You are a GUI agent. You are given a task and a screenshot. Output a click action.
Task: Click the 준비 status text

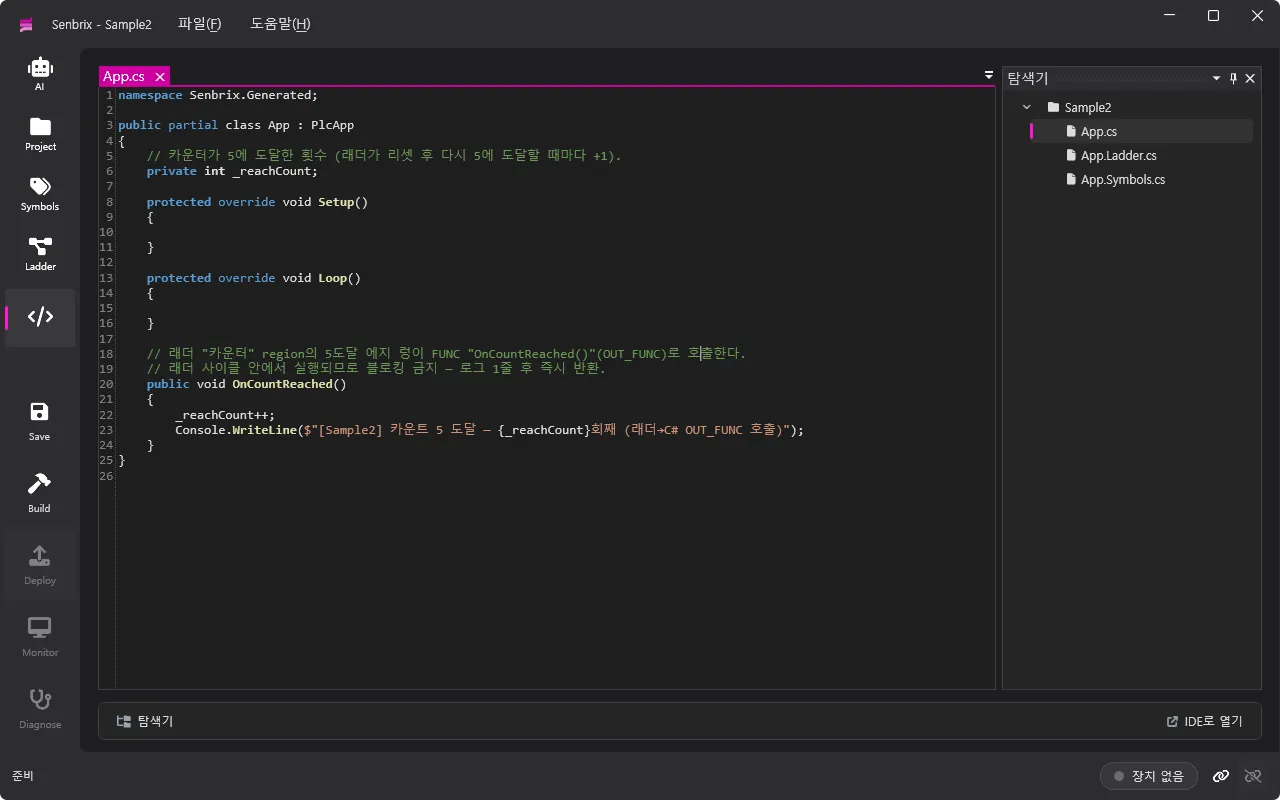[23, 776]
